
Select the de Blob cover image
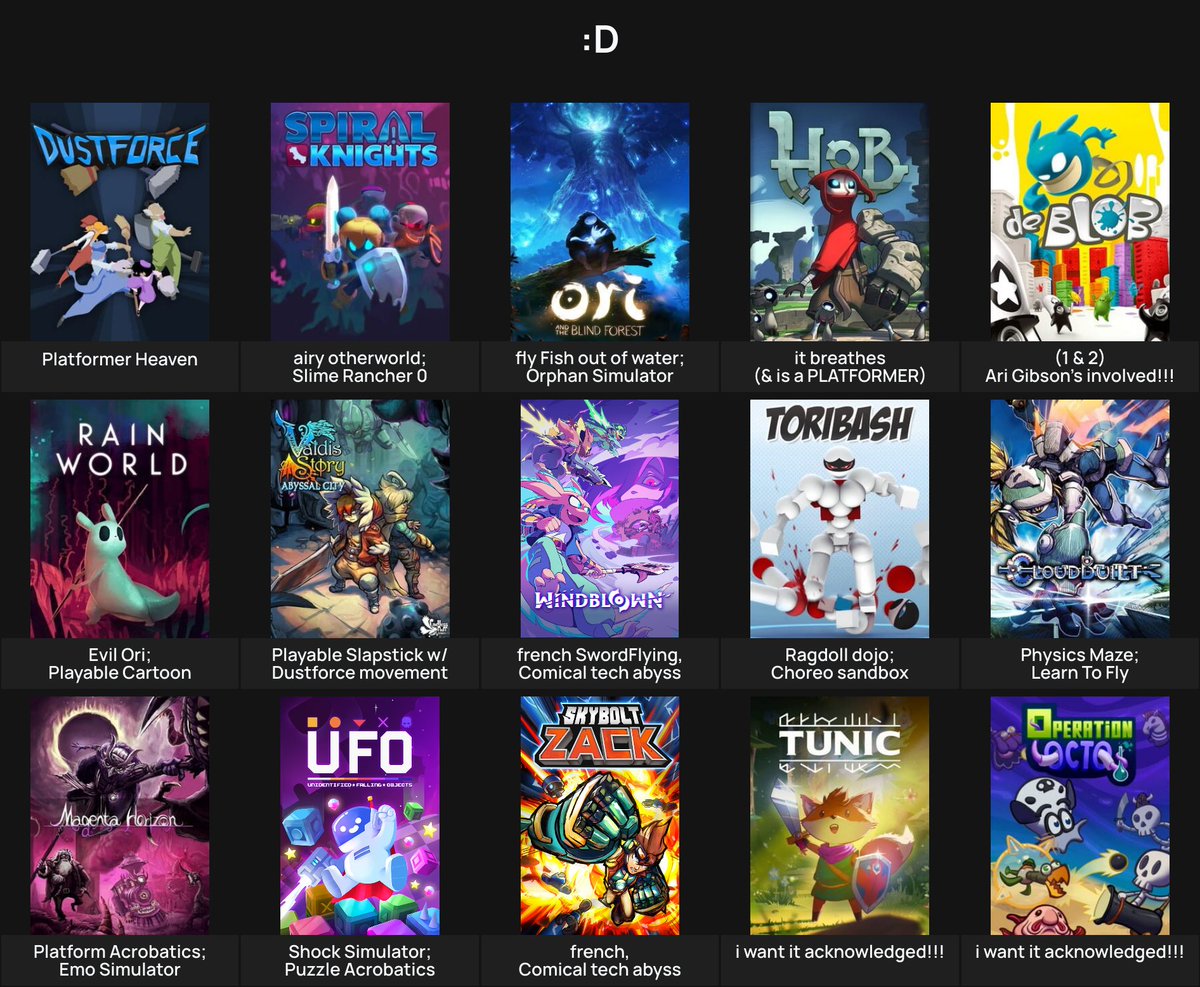tap(1080, 222)
